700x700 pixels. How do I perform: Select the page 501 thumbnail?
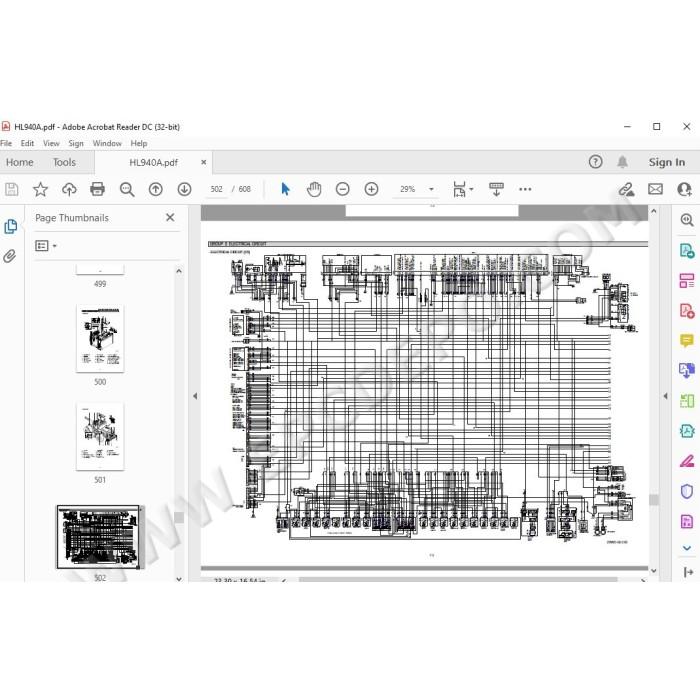[100, 436]
